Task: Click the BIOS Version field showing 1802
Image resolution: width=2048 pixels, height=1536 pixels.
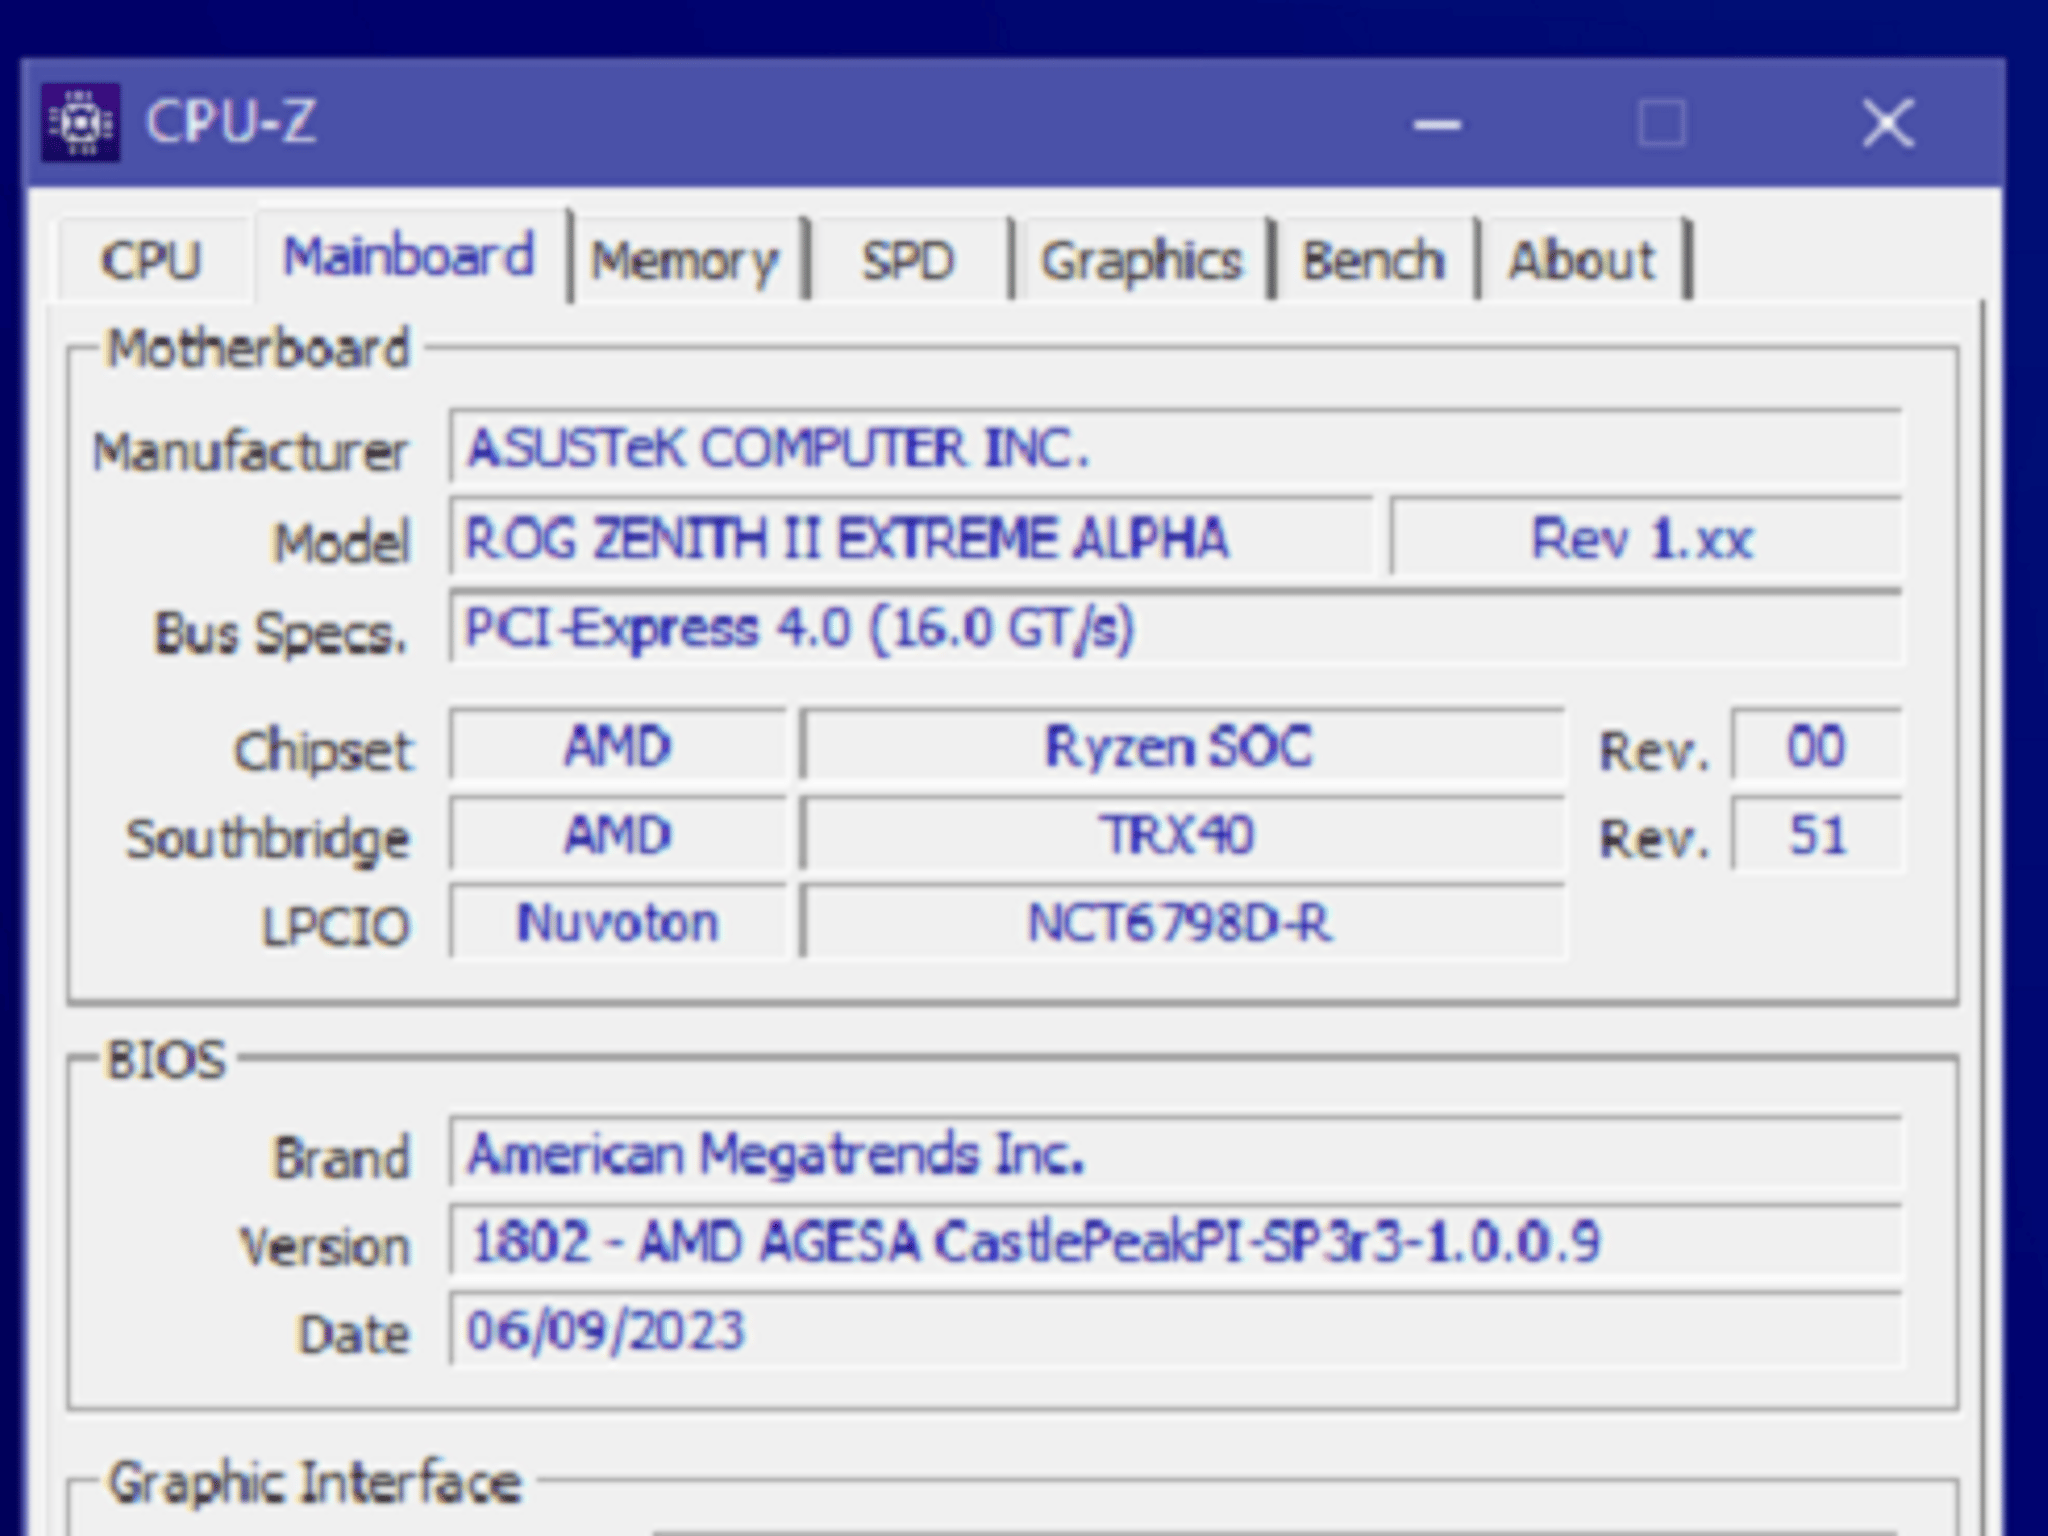Action: click(x=1170, y=1243)
